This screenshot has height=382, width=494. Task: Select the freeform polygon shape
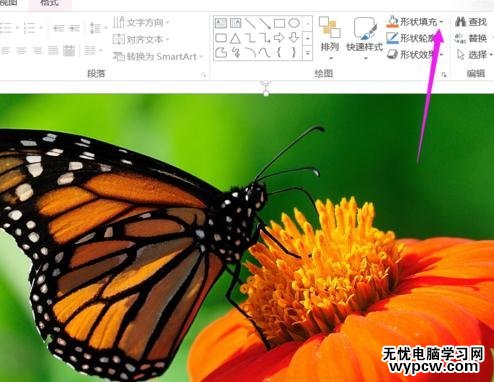[221, 52]
